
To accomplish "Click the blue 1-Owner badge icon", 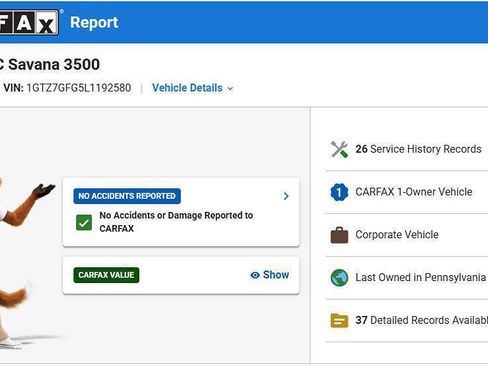I will click(339, 192).
